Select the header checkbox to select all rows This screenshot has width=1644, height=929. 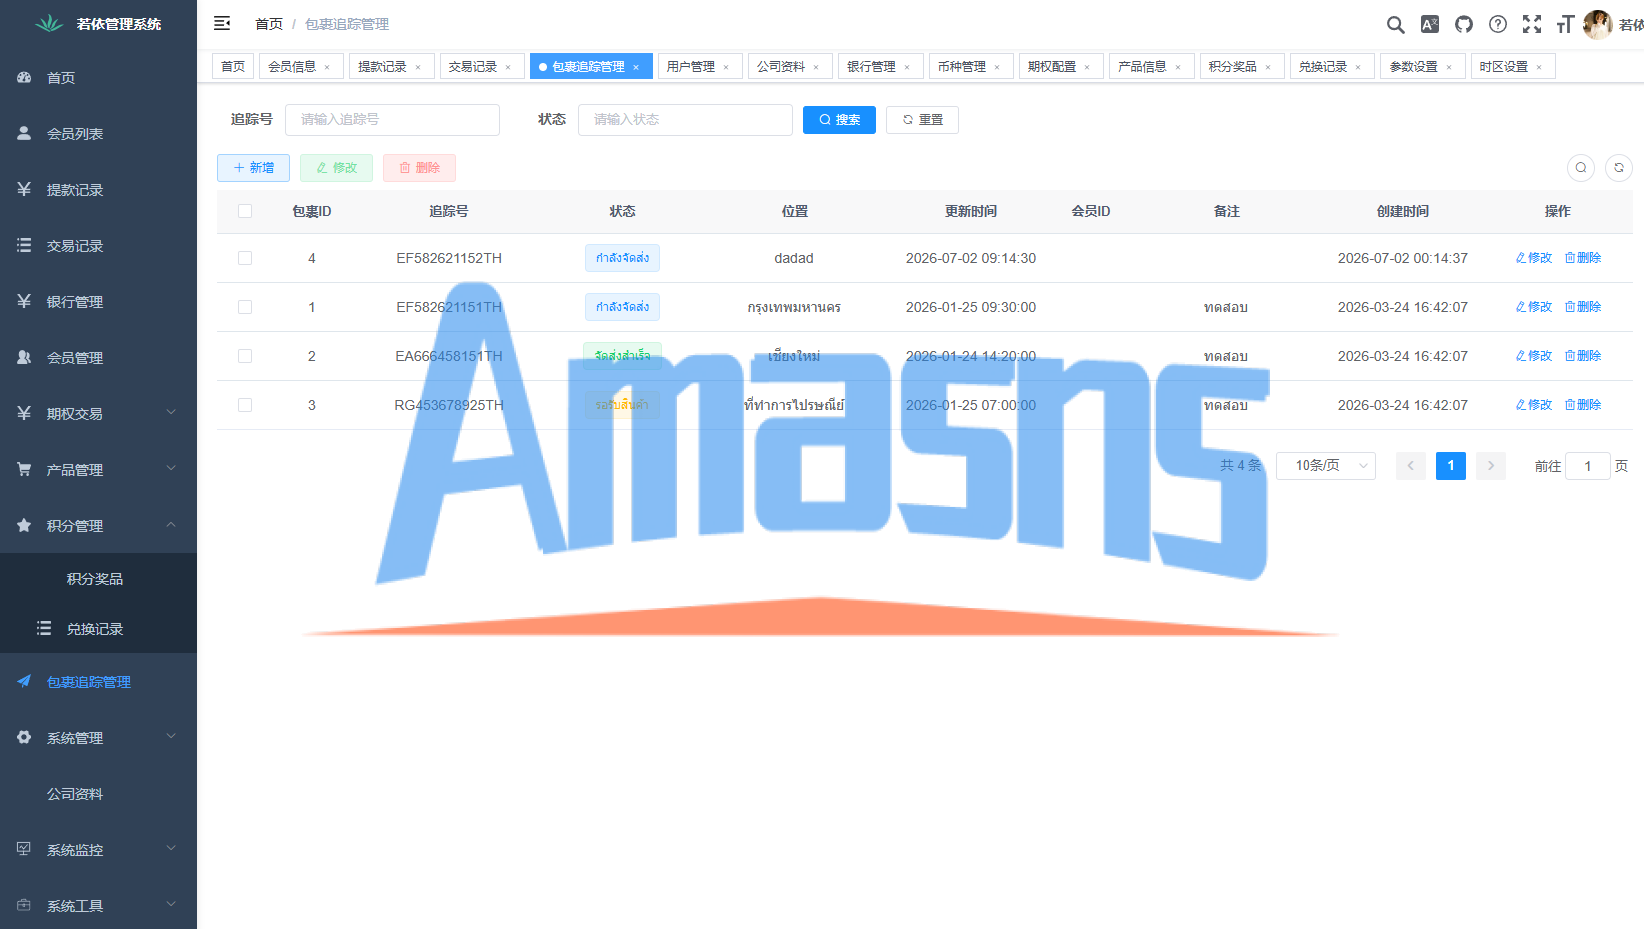[245, 211]
